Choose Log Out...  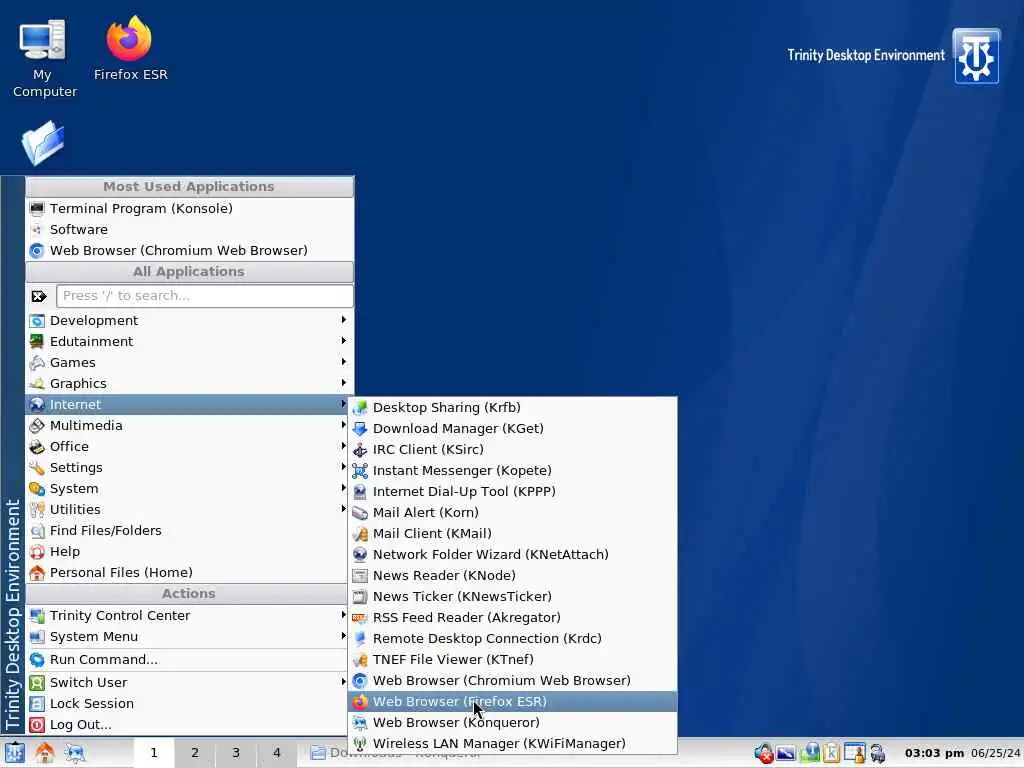click(x=187, y=724)
